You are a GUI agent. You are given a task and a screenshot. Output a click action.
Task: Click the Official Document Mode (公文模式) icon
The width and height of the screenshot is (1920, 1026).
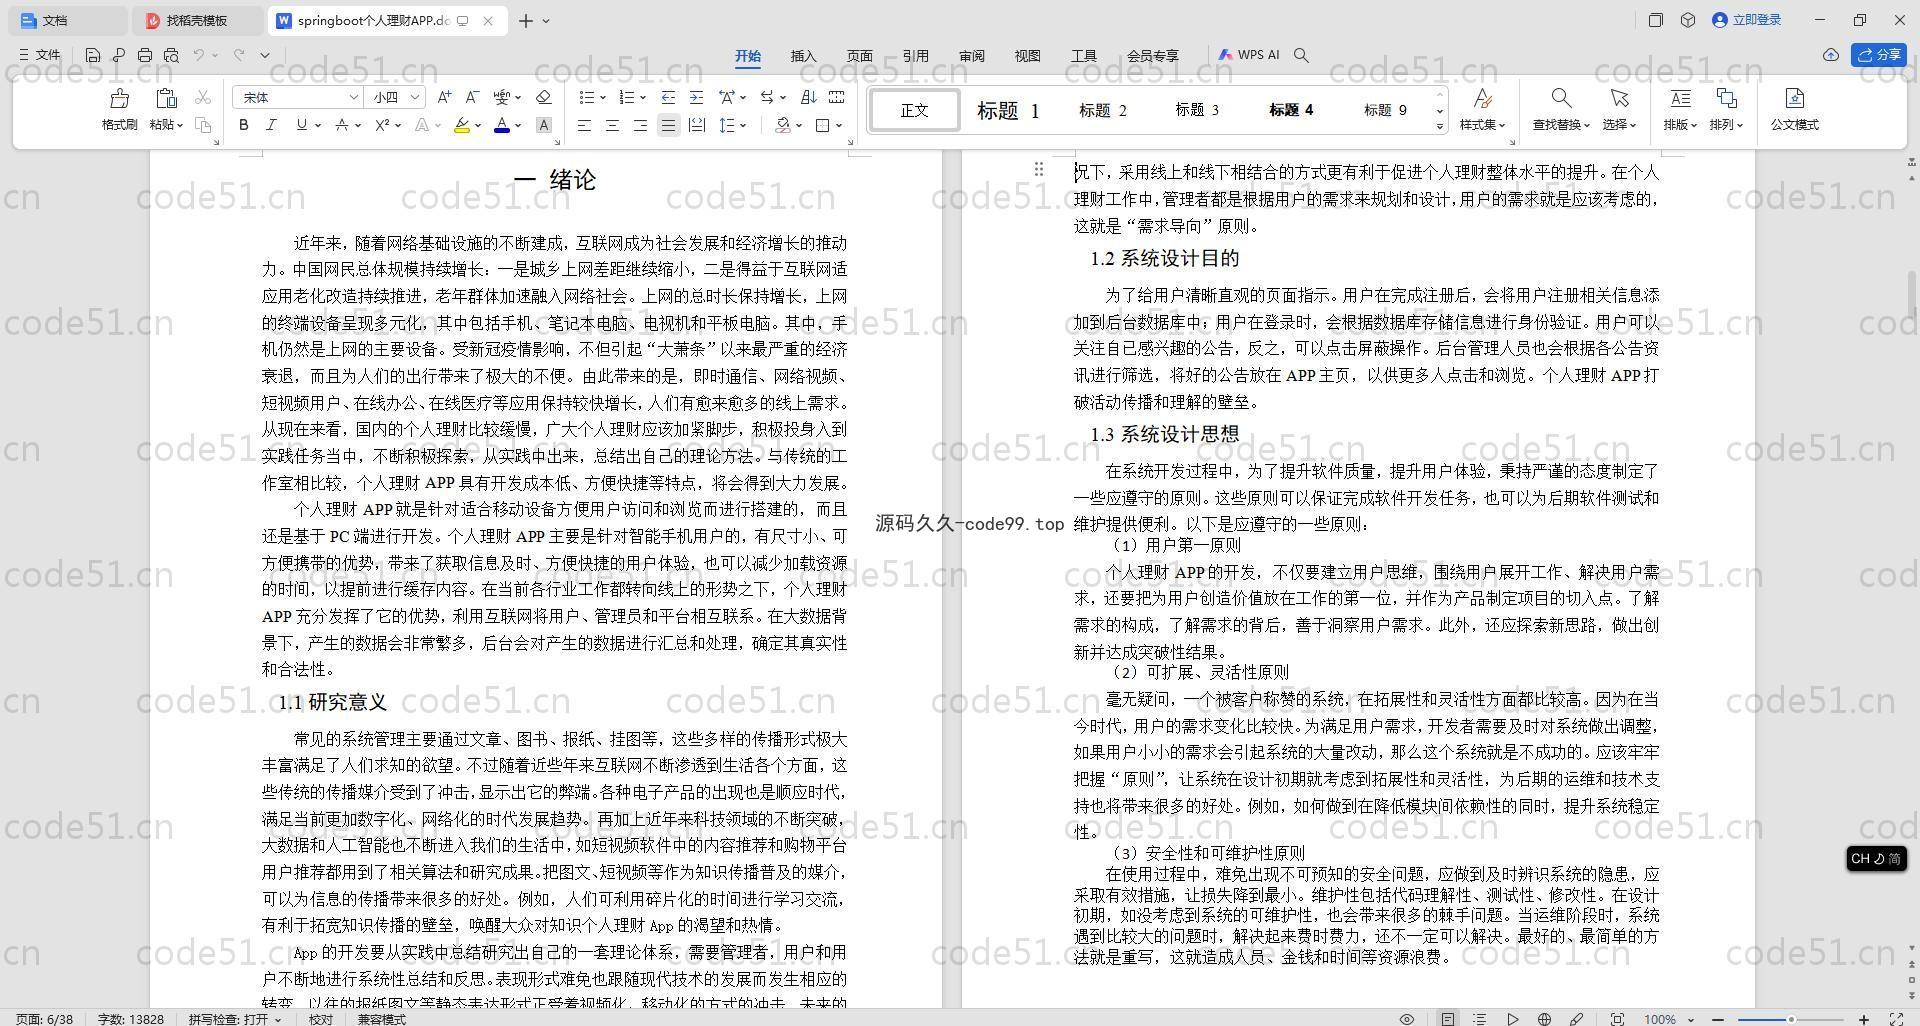1794,98
